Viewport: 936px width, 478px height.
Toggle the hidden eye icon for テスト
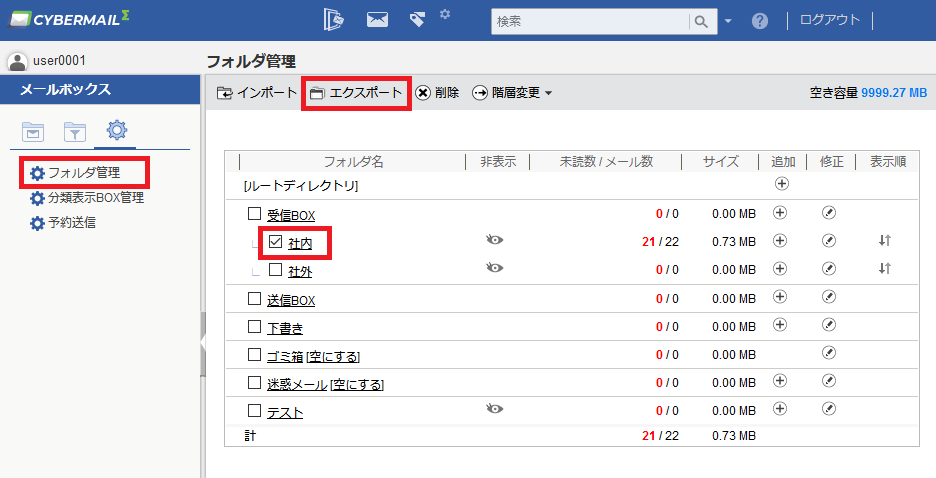[494, 409]
